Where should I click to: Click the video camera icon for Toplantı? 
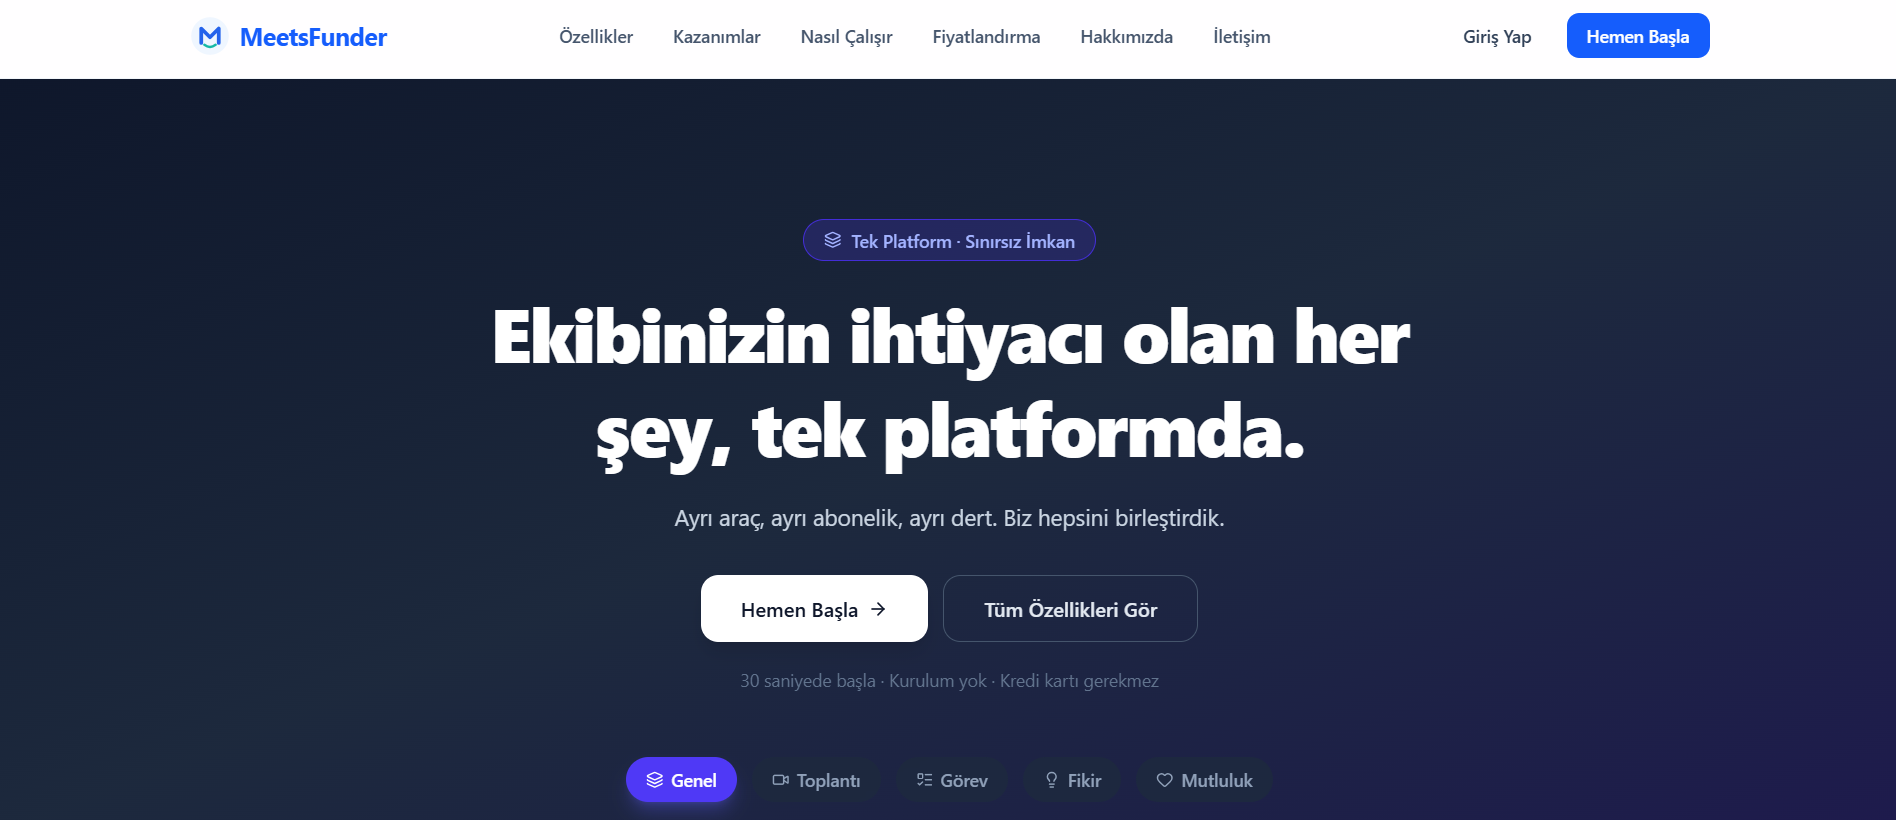click(780, 780)
